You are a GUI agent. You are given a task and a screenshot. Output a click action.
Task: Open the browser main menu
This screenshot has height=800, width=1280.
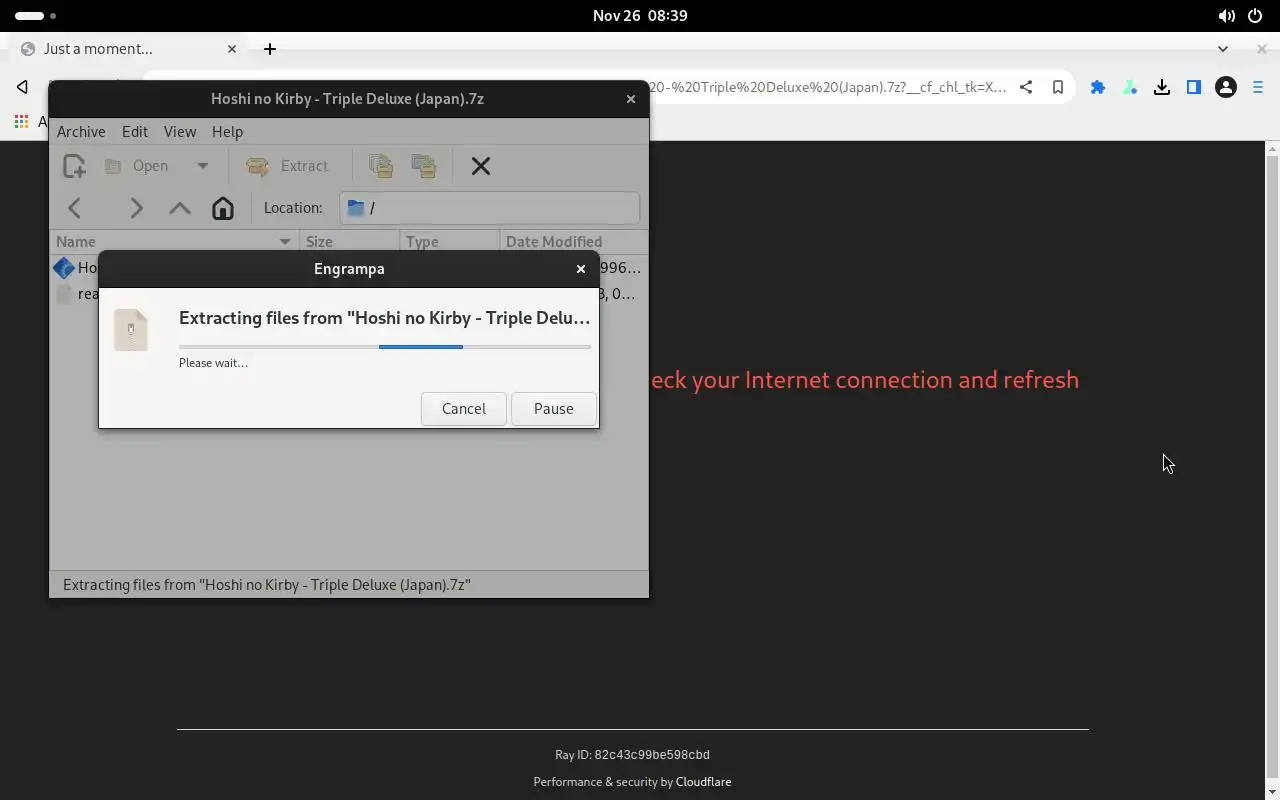[1258, 87]
